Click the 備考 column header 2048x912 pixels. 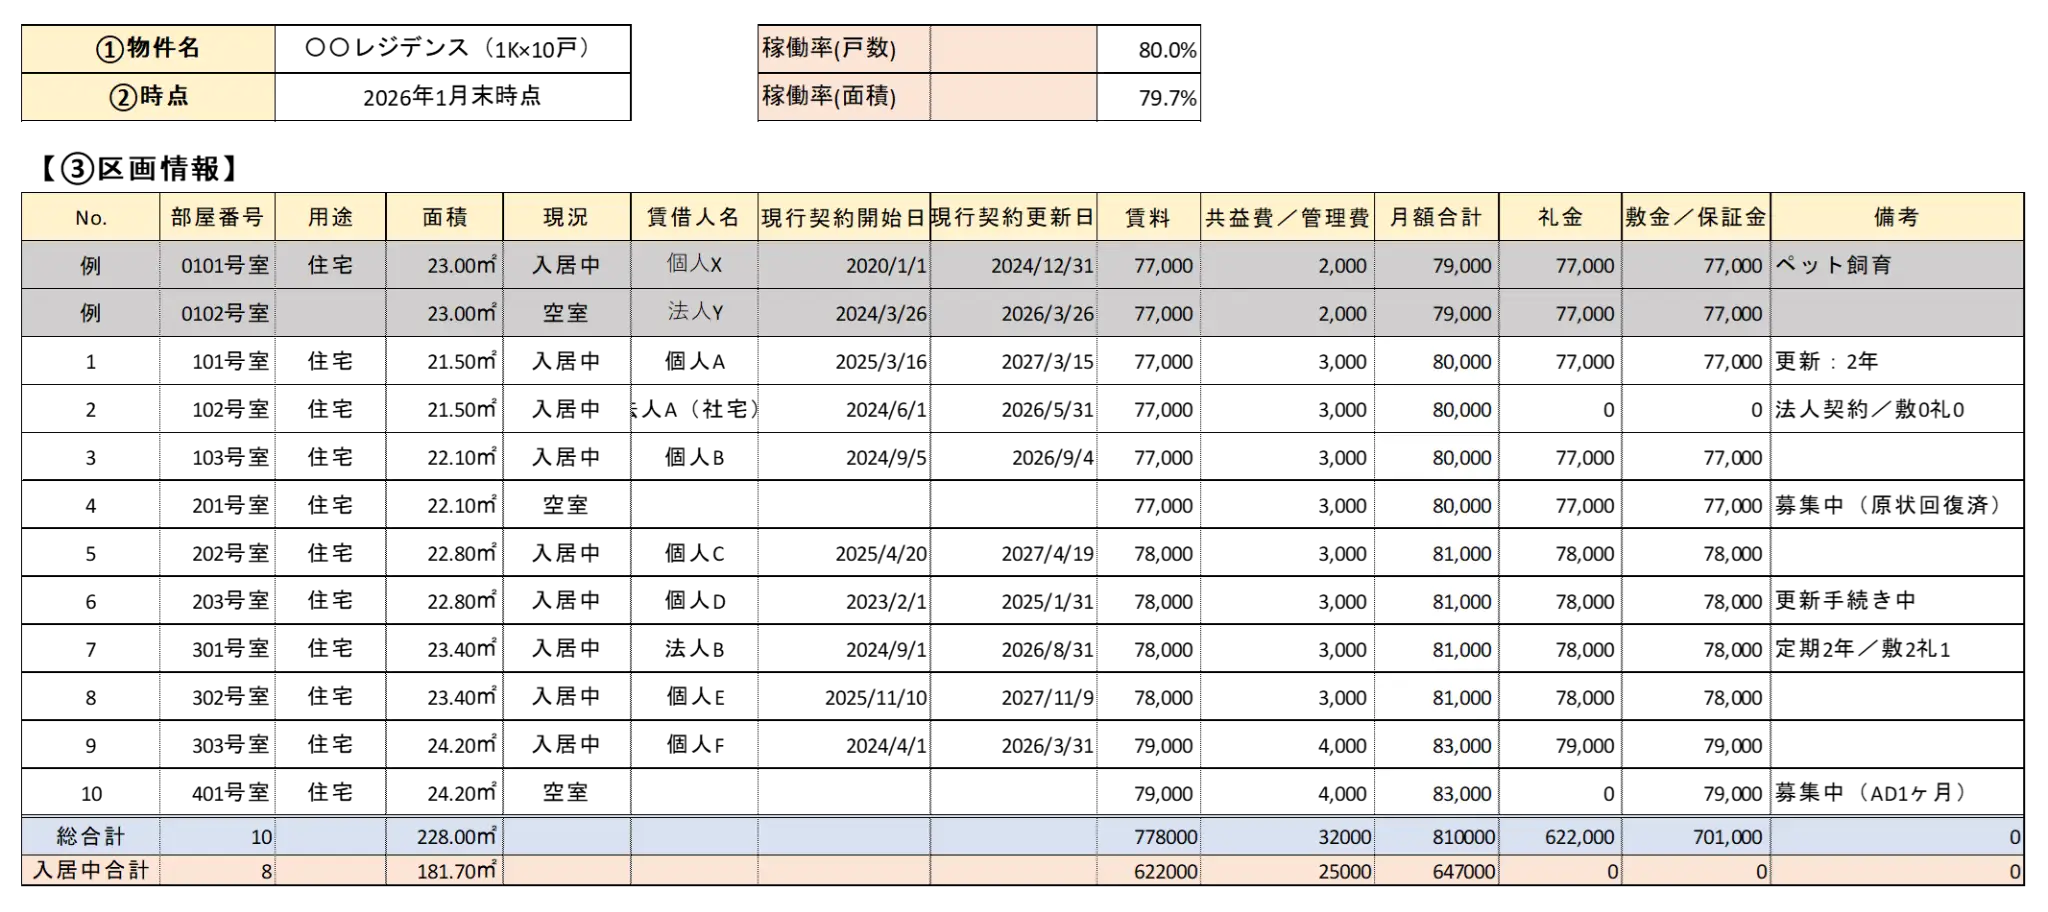(1895, 217)
